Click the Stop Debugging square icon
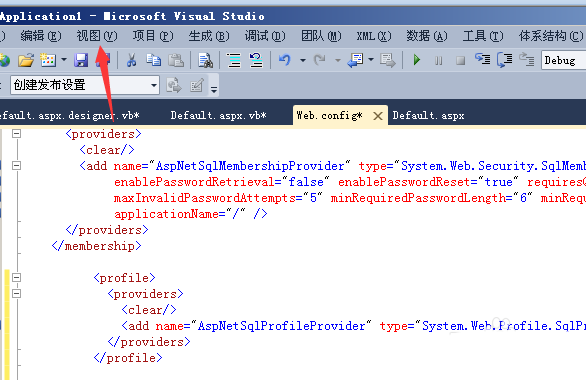The height and width of the screenshot is (380, 586). (460, 60)
